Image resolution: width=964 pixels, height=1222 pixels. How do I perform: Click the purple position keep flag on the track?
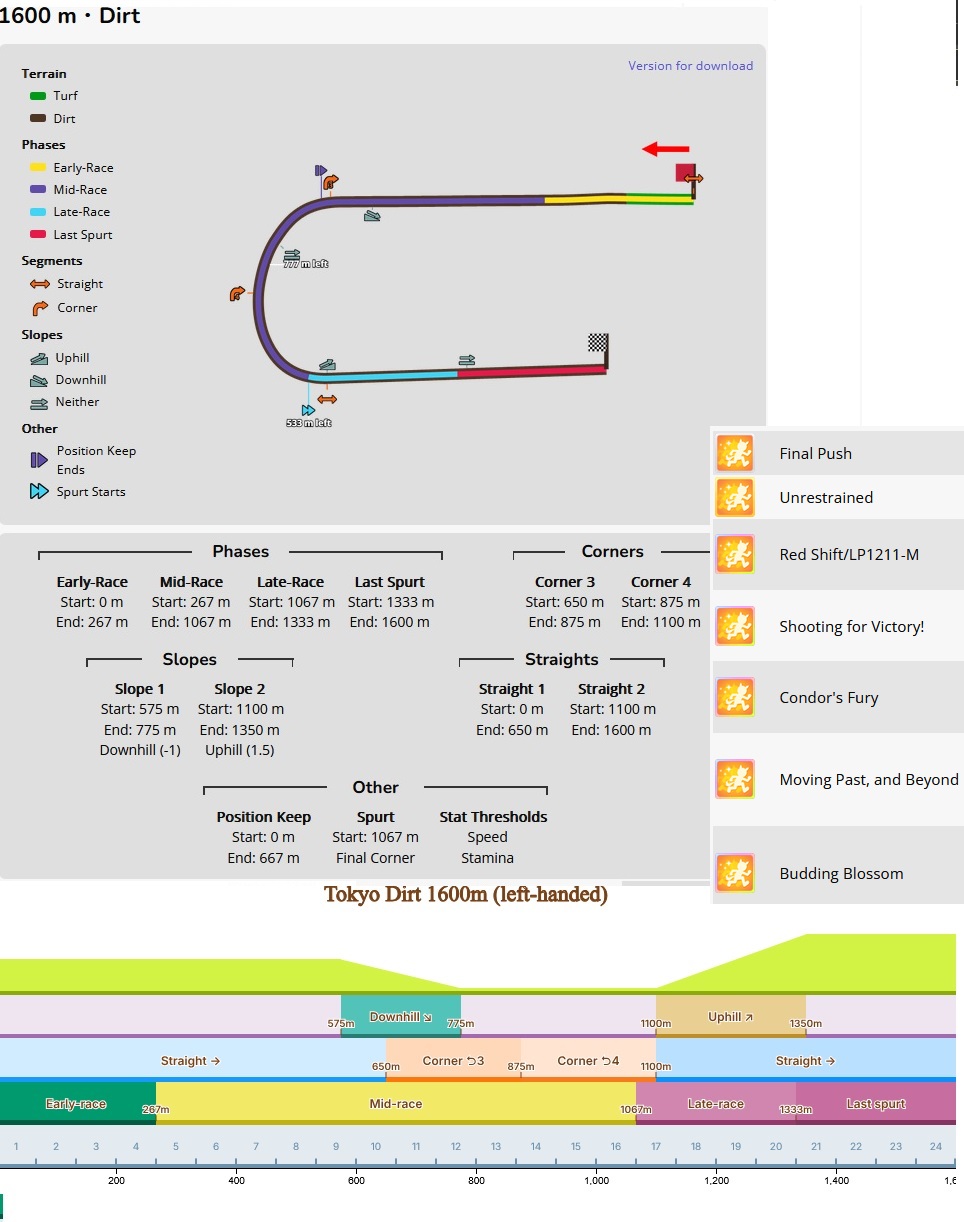[x=320, y=172]
